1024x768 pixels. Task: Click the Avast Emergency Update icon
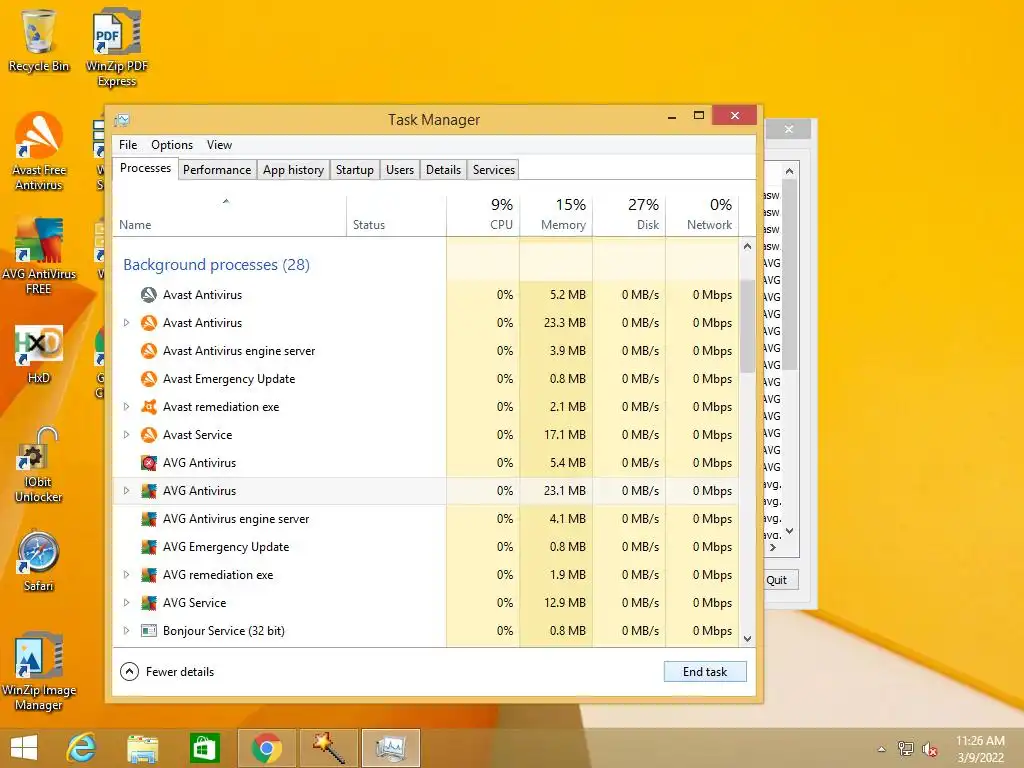click(149, 379)
